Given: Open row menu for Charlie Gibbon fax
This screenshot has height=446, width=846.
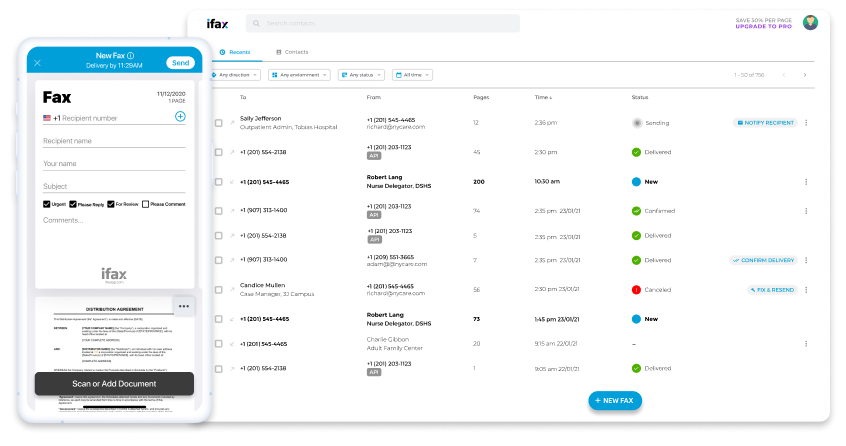Looking at the screenshot, I should (x=806, y=344).
